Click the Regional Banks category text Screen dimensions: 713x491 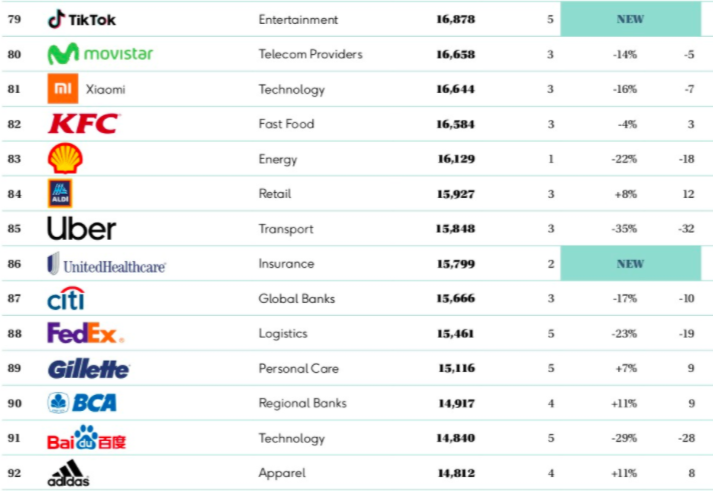[302, 403]
